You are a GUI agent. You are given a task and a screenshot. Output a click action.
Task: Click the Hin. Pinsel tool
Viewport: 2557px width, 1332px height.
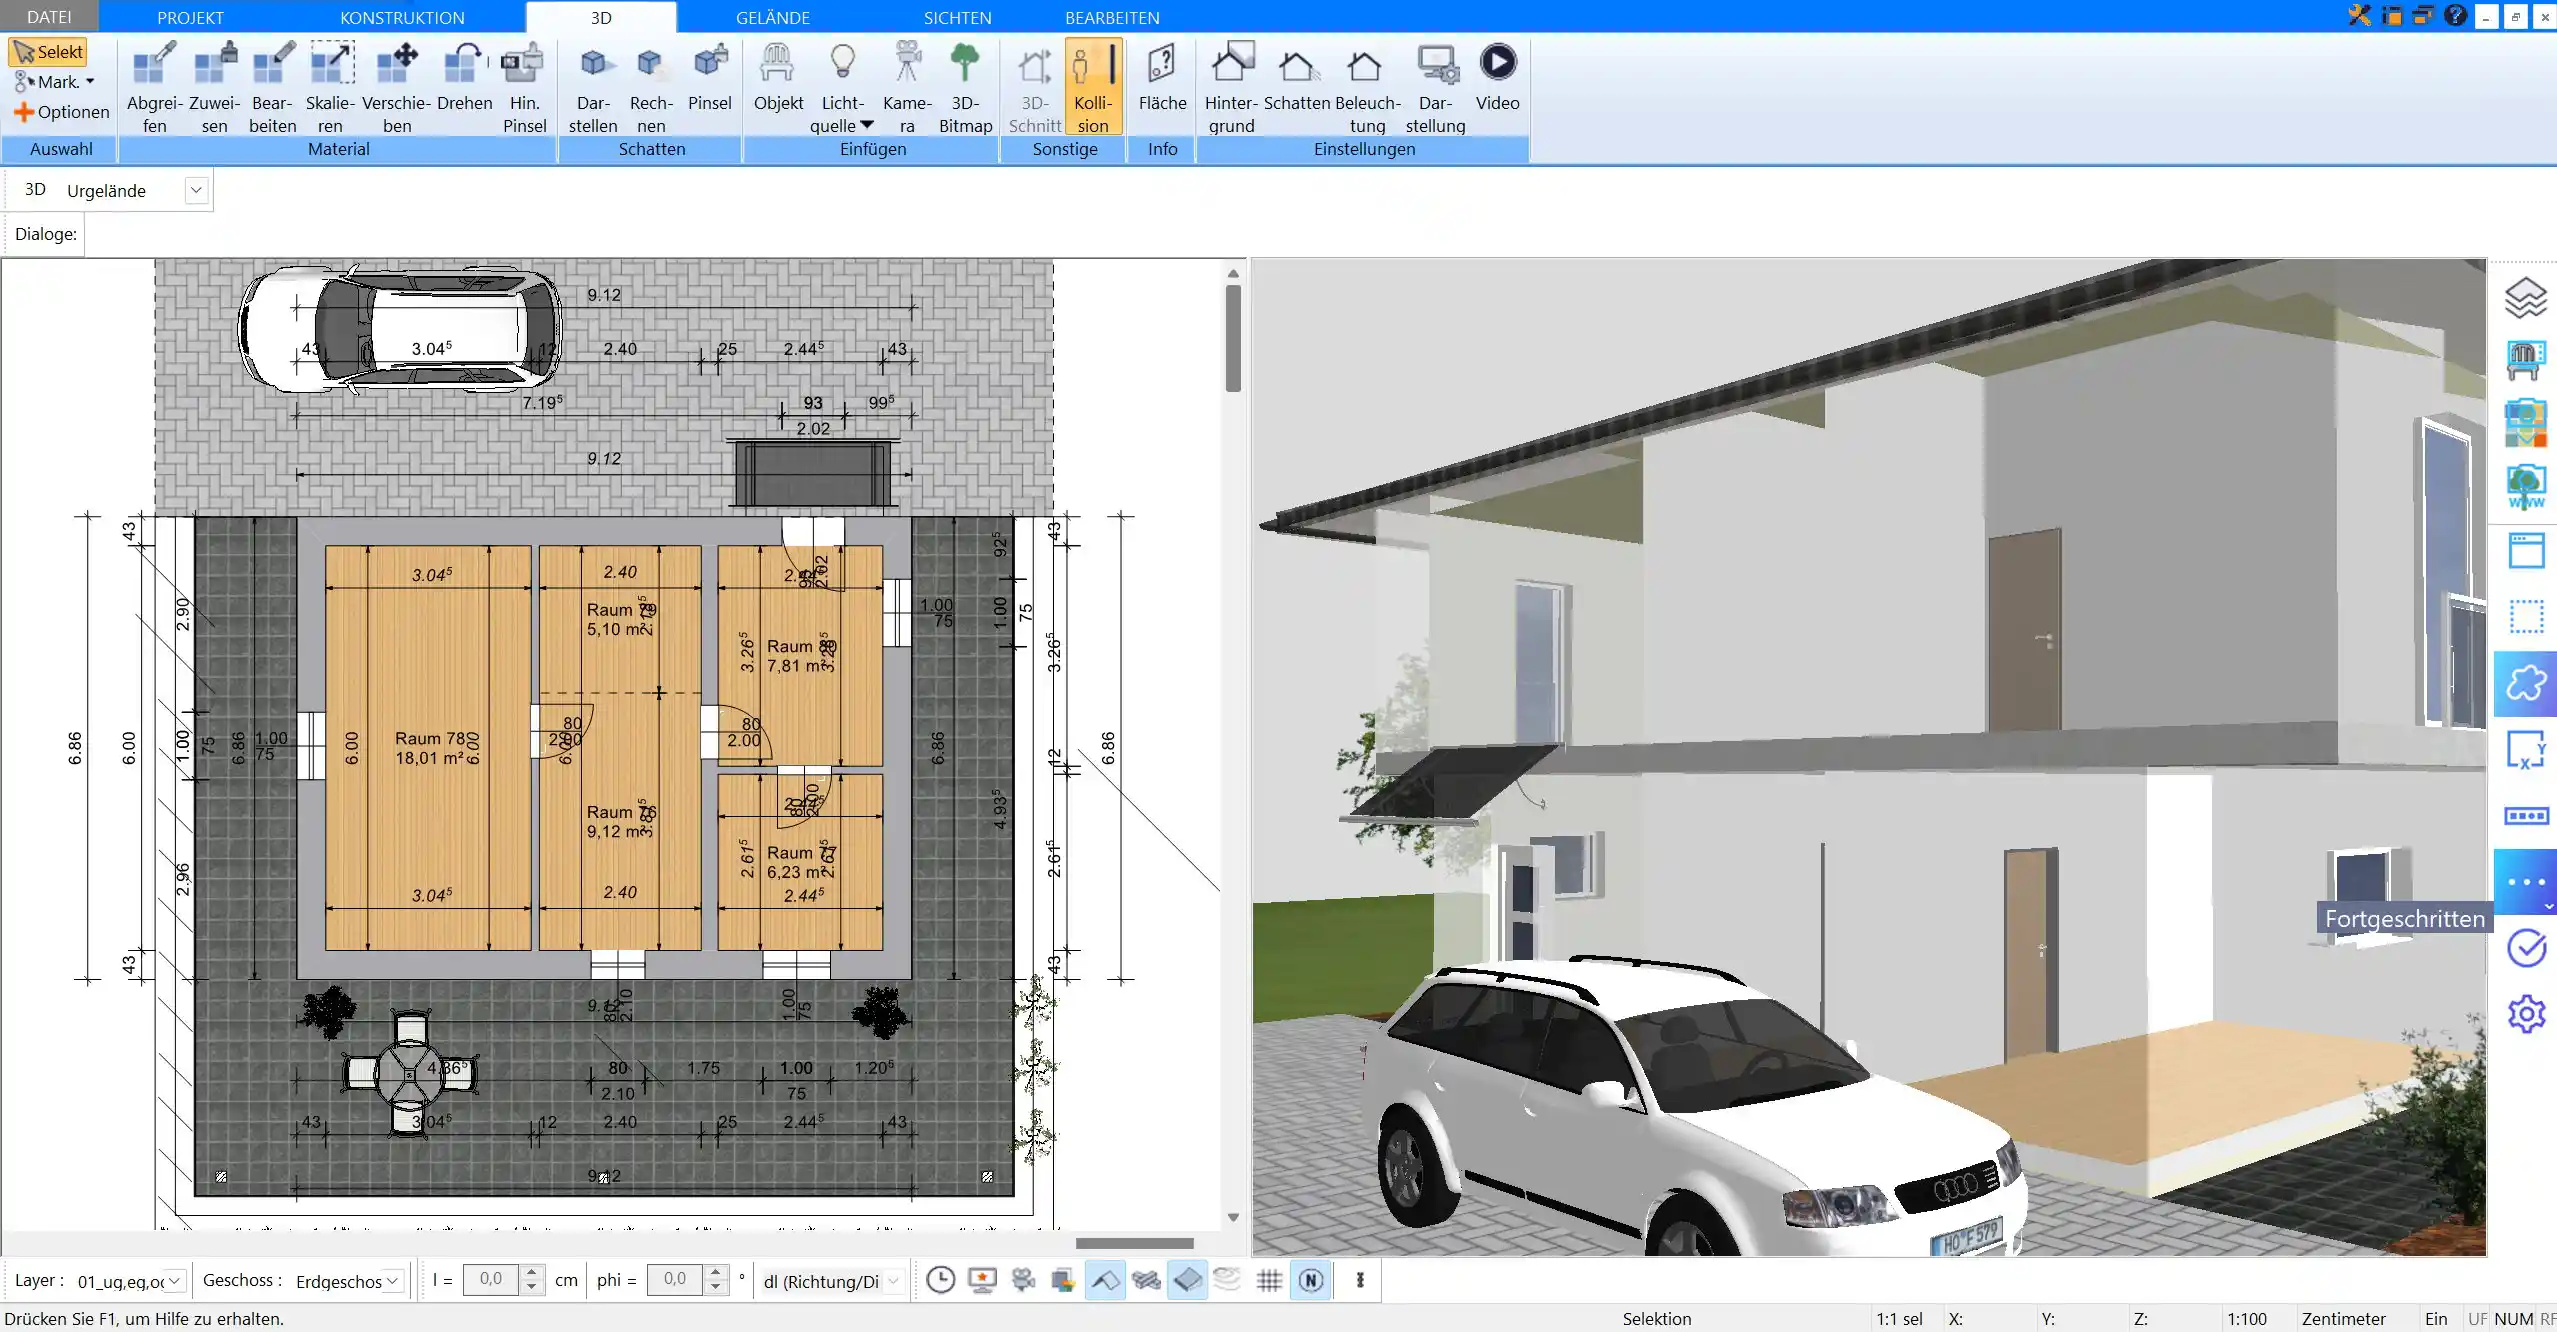coord(524,87)
